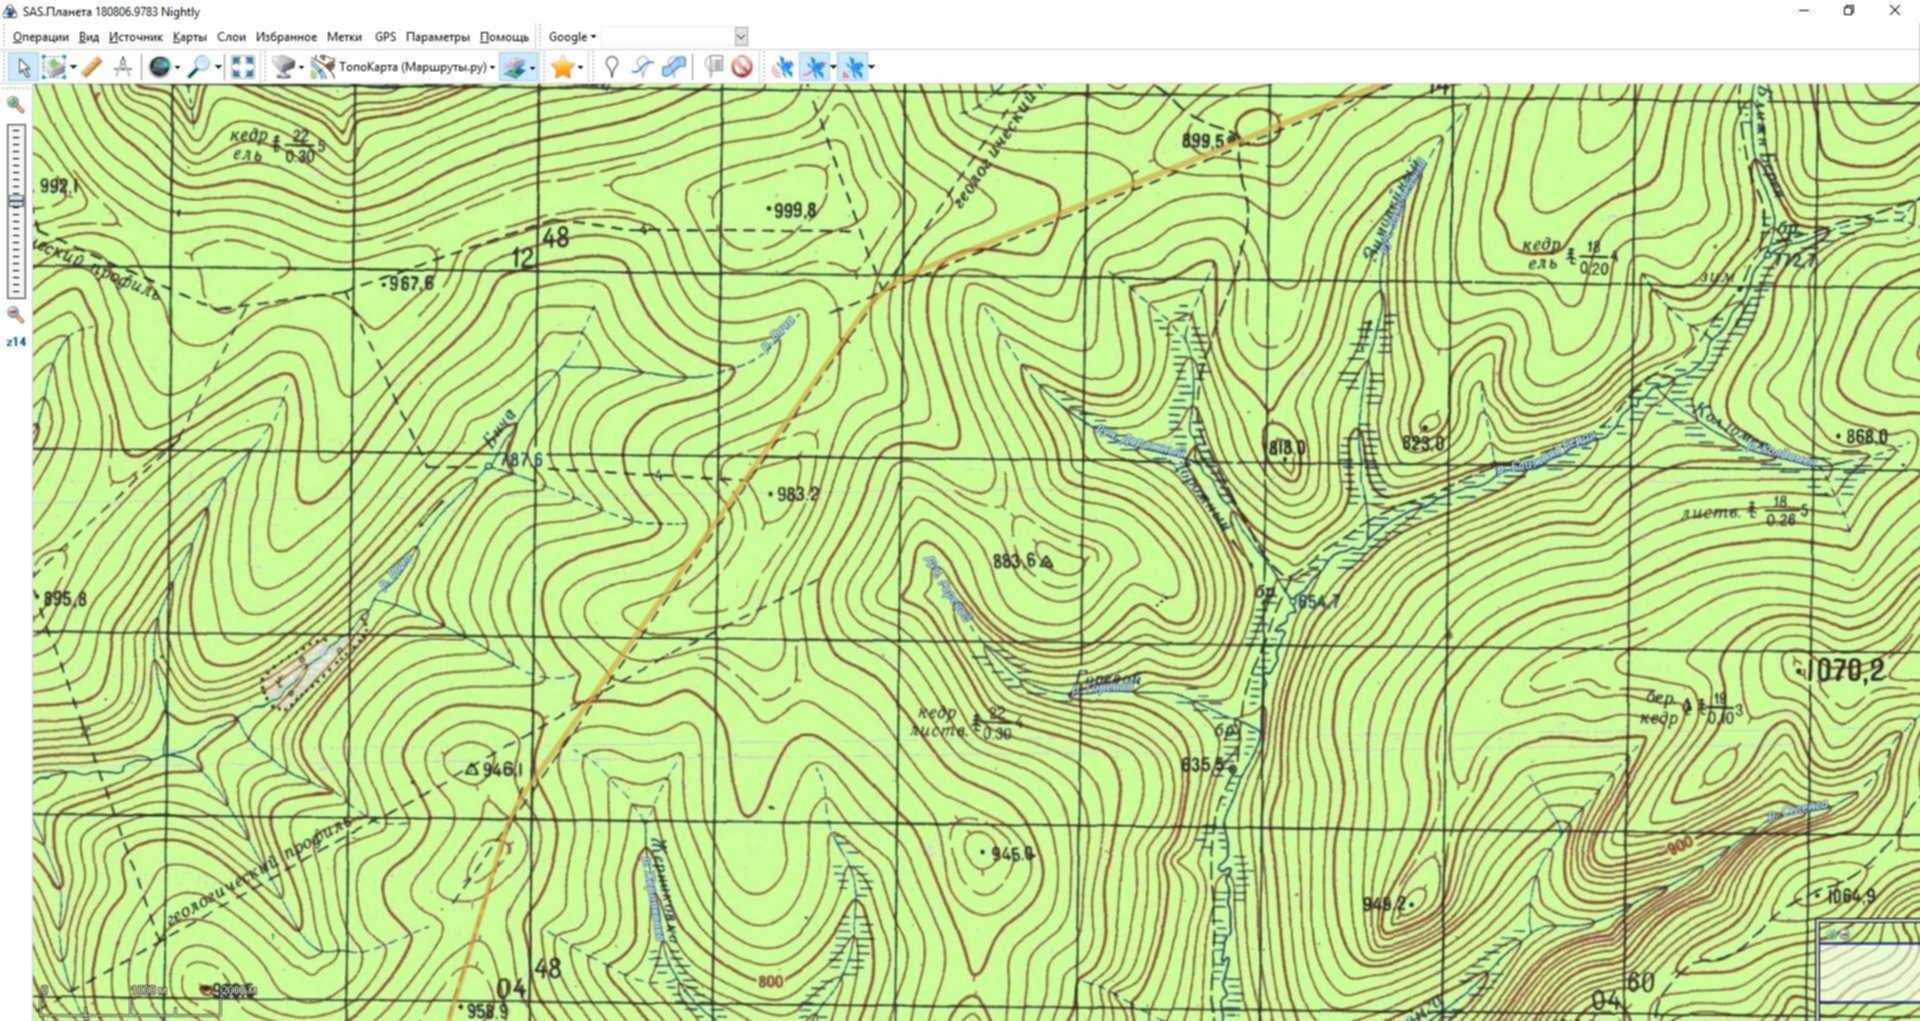Click the 883,6 triangulation point

tap(1046, 562)
